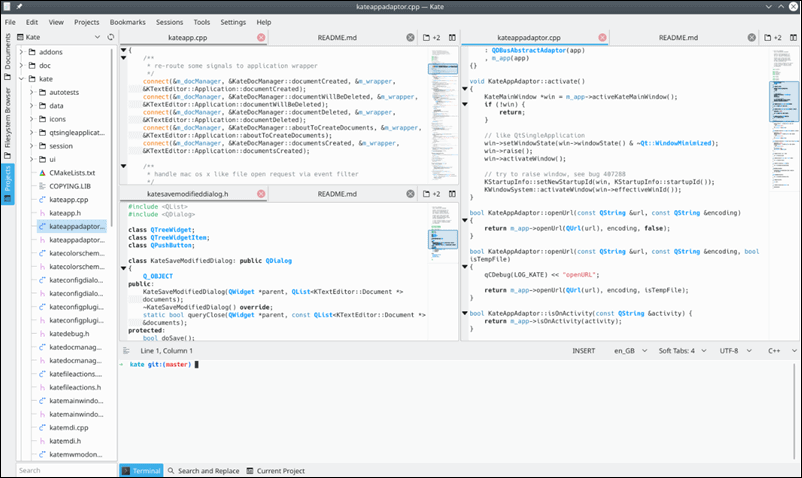Open the Bookmarks menu
This screenshot has width=802, height=478.
[127, 22]
